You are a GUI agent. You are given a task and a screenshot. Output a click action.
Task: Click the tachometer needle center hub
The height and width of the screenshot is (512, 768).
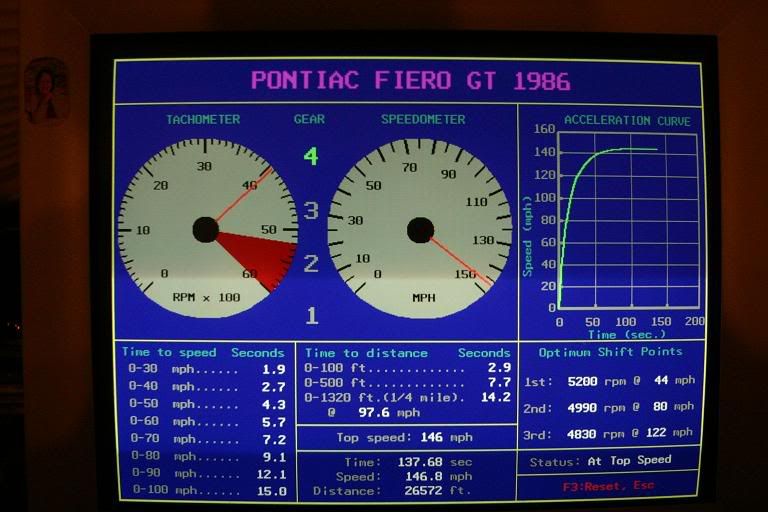[206, 229]
